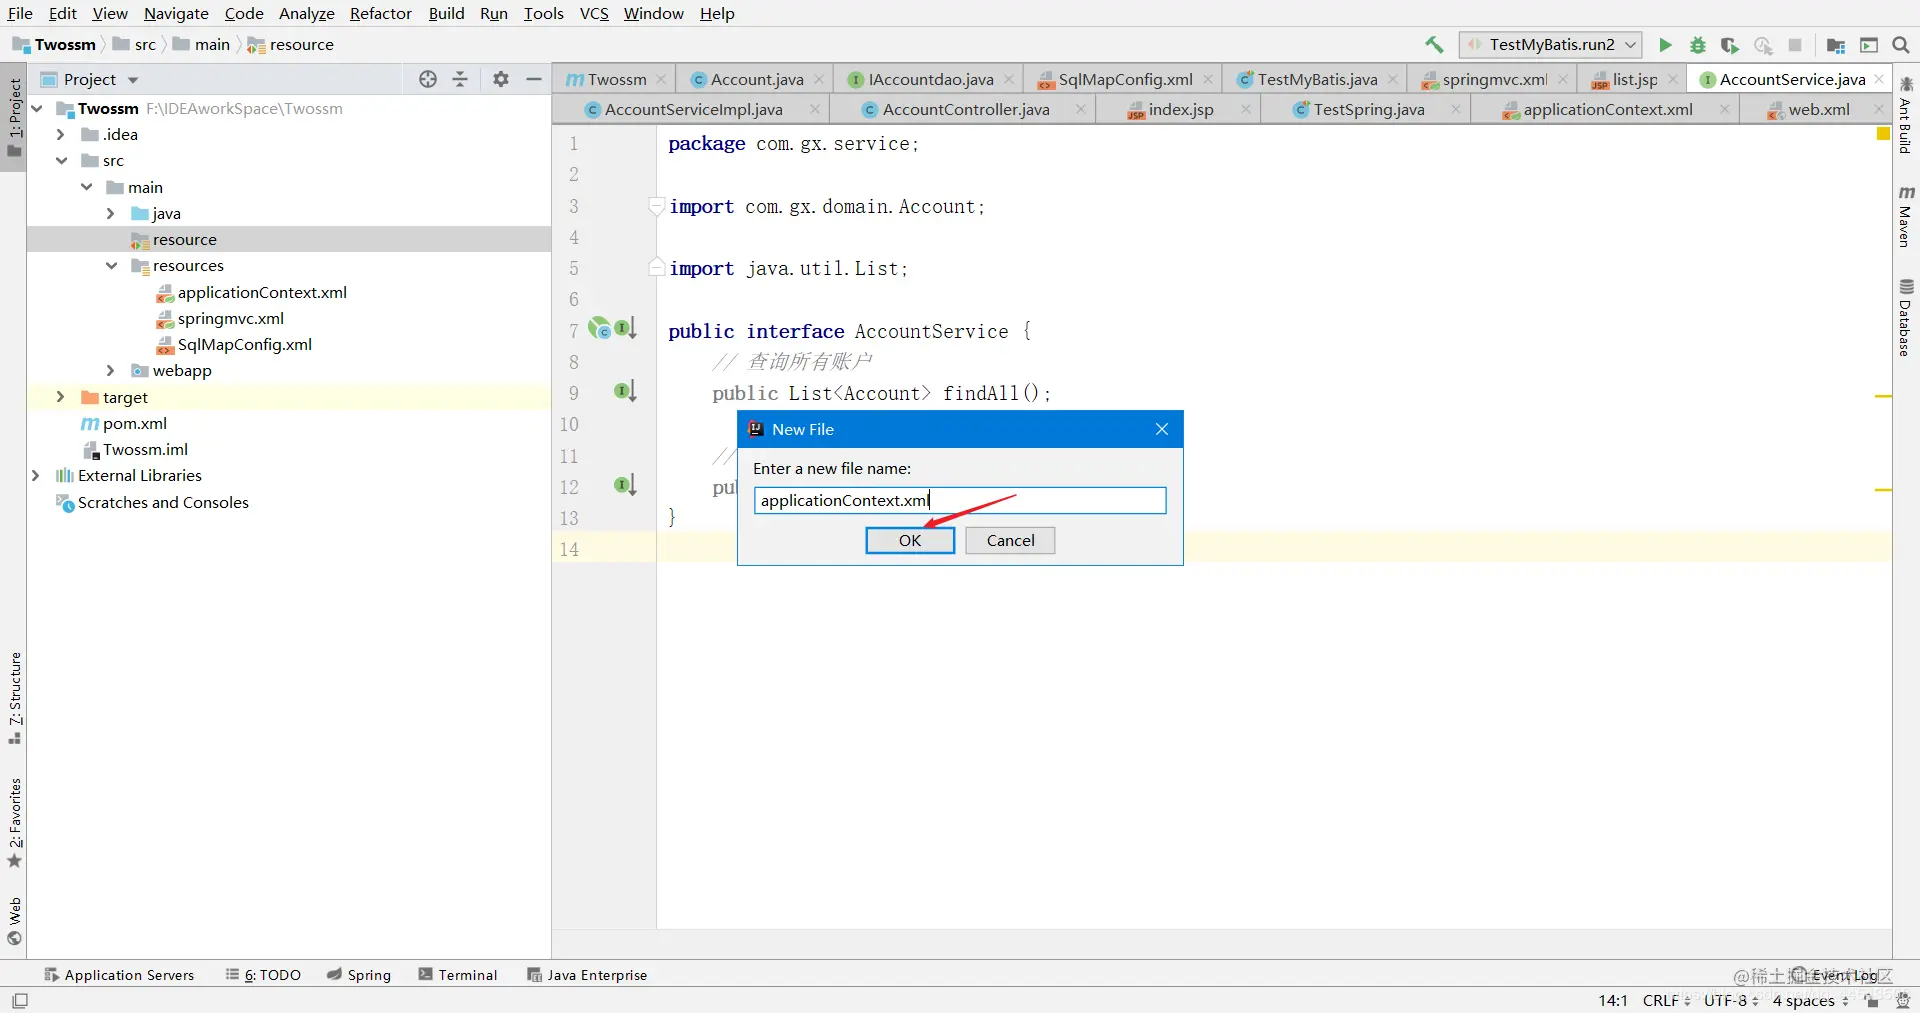Click OK in New File dialog

pos(910,540)
